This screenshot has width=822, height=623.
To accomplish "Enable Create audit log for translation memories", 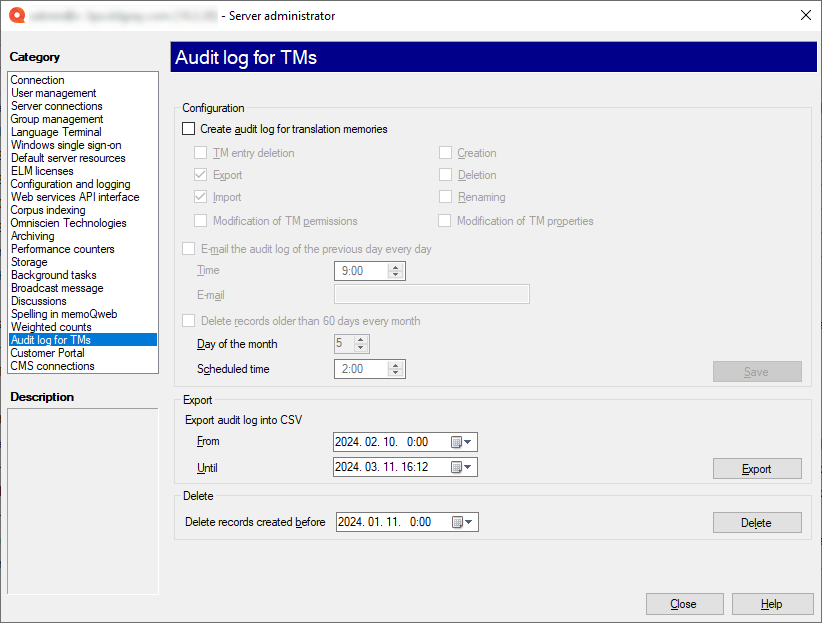I will (x=189, y=129).
